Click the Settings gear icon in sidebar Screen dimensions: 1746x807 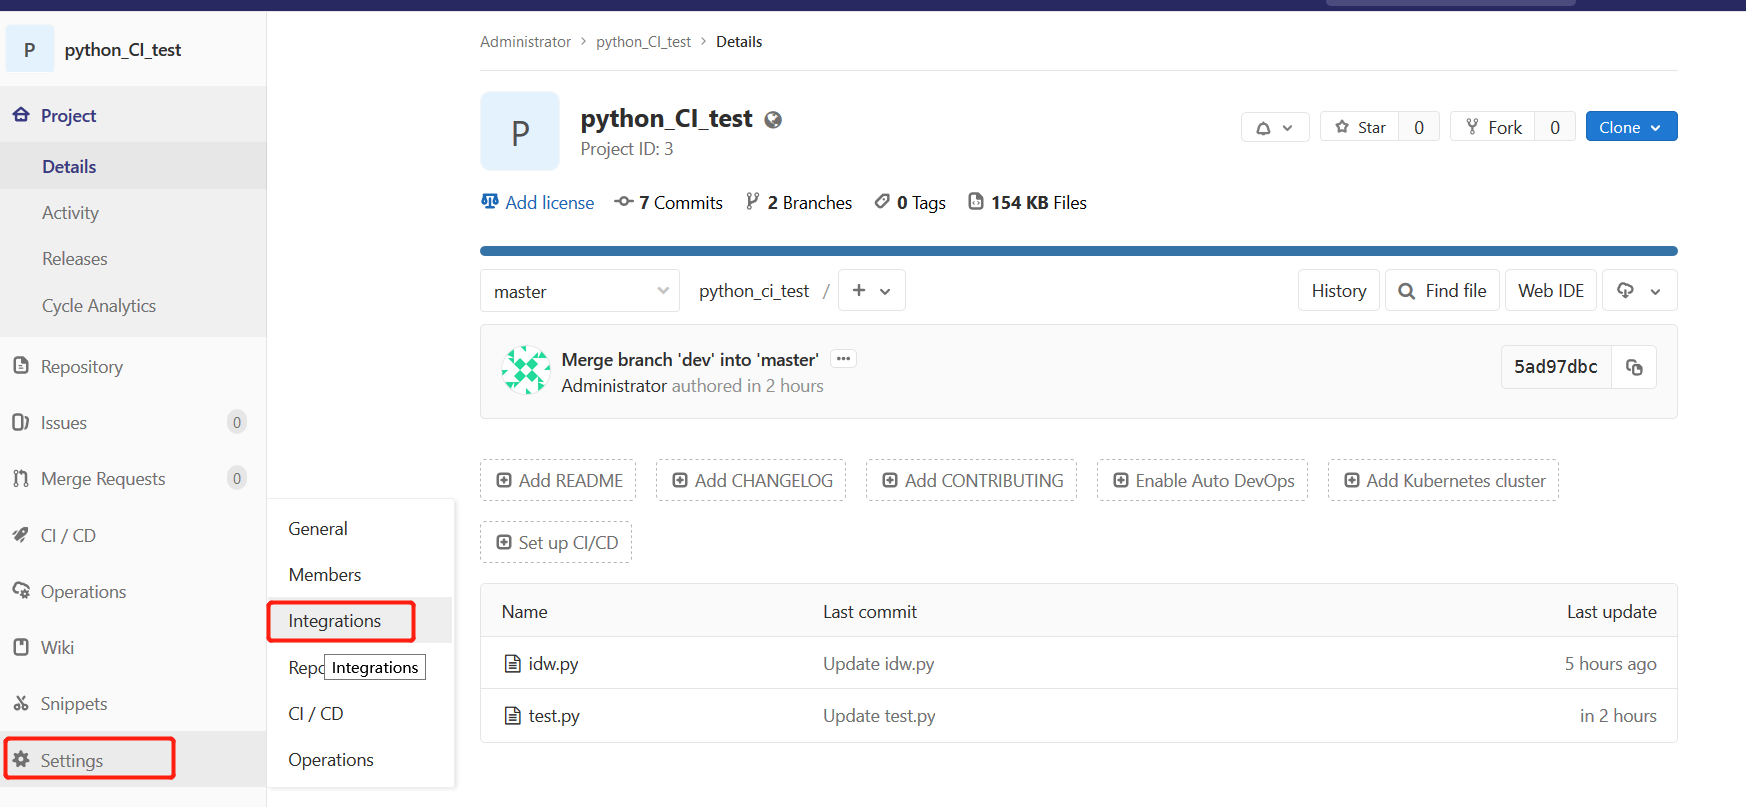[21, 760]
